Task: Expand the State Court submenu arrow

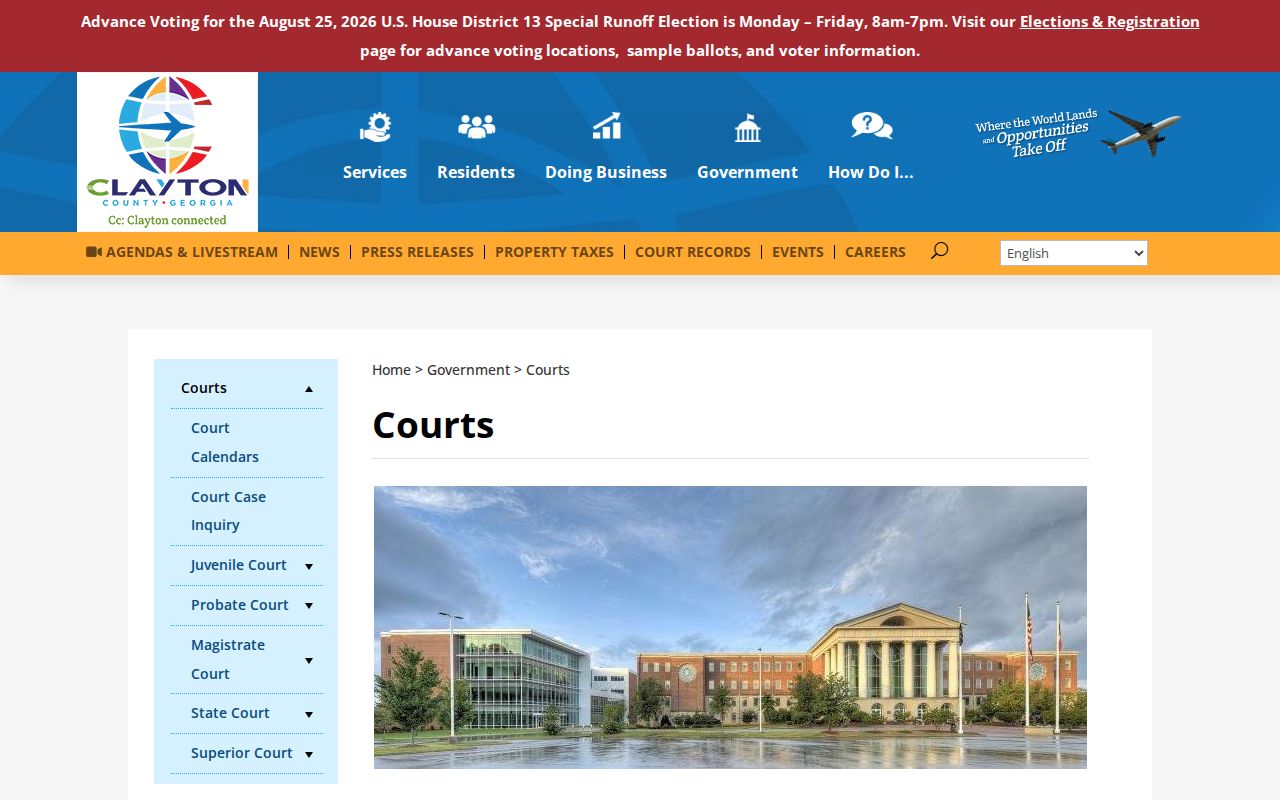Action: (x=309, y=714)
